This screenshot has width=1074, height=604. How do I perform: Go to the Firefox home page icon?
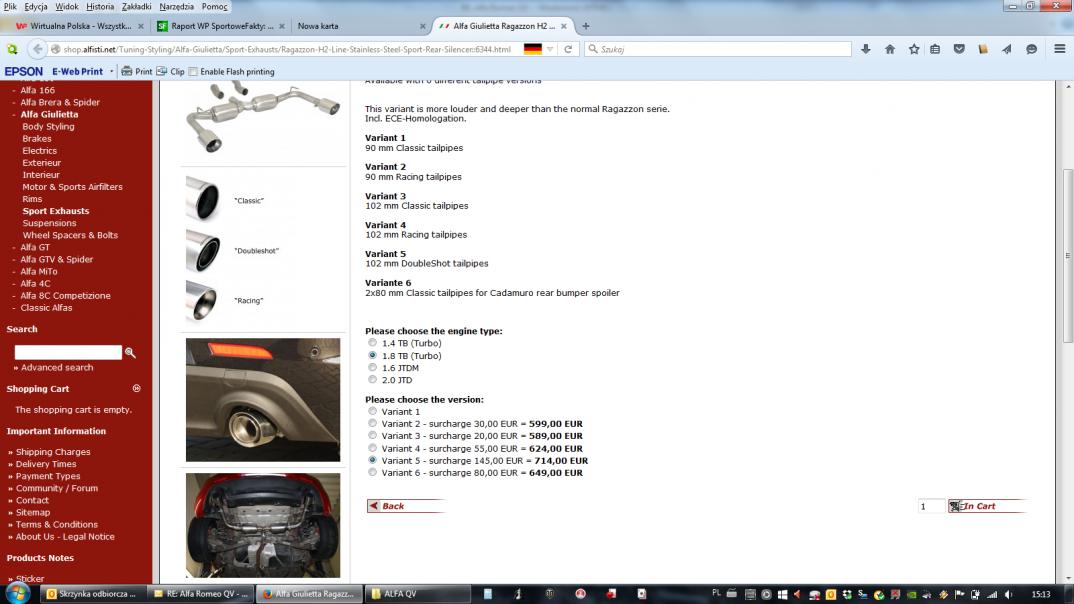pyautogui.click(x=890, y=49)
